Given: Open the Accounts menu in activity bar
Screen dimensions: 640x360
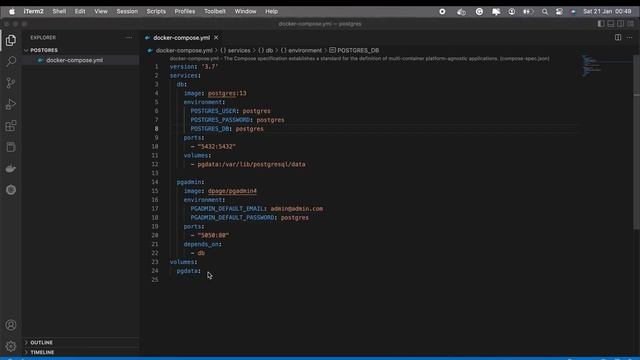Looking at the screenshot, I should (x=11, y=325).
